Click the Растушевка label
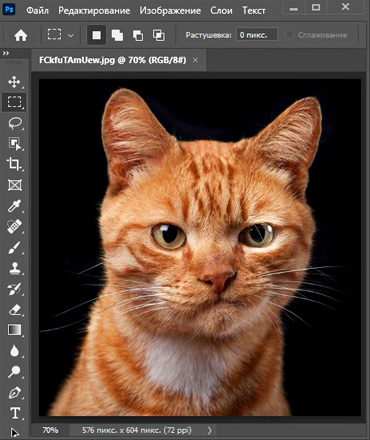Viewport: 370px width, 440px height. click(208, 35)
